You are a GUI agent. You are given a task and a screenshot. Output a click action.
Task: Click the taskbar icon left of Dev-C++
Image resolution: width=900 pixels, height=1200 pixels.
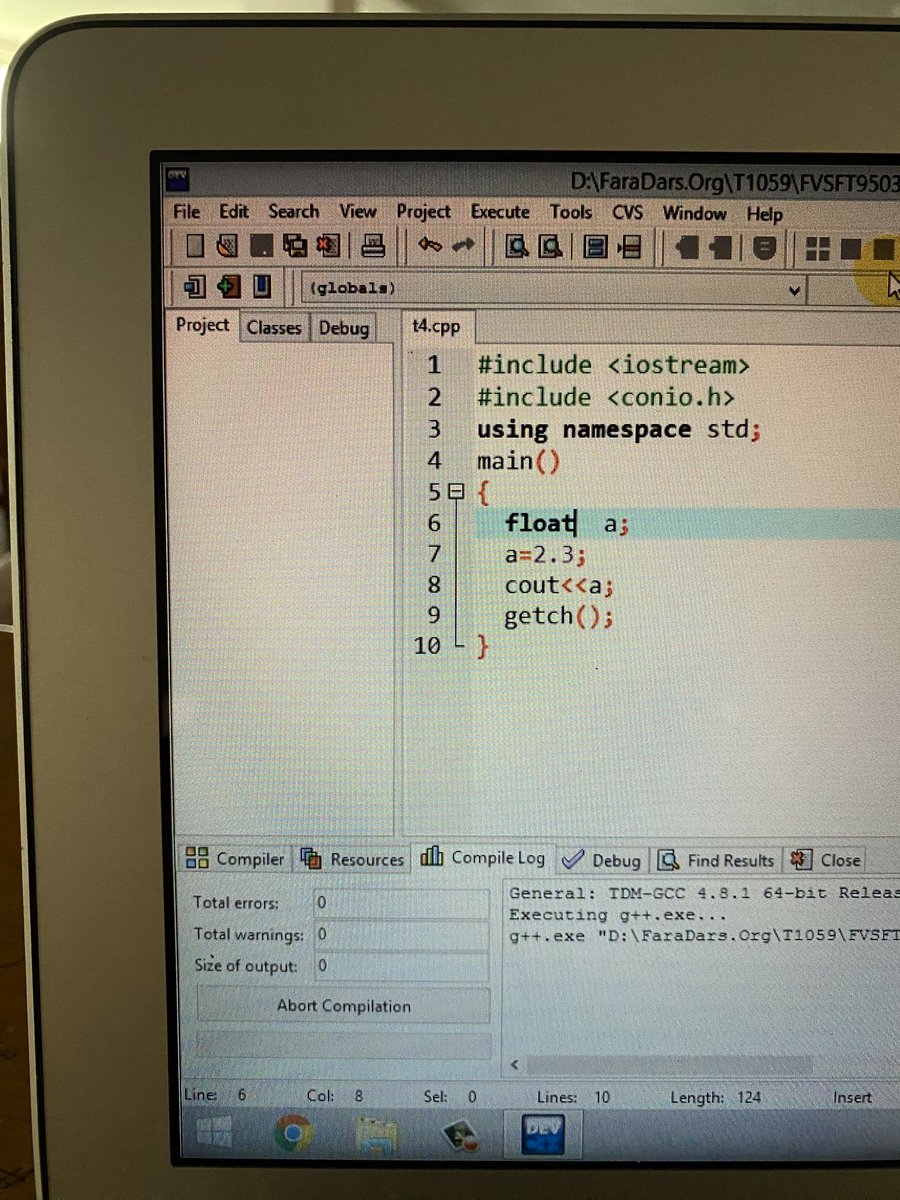click(x=461, y=1136)
